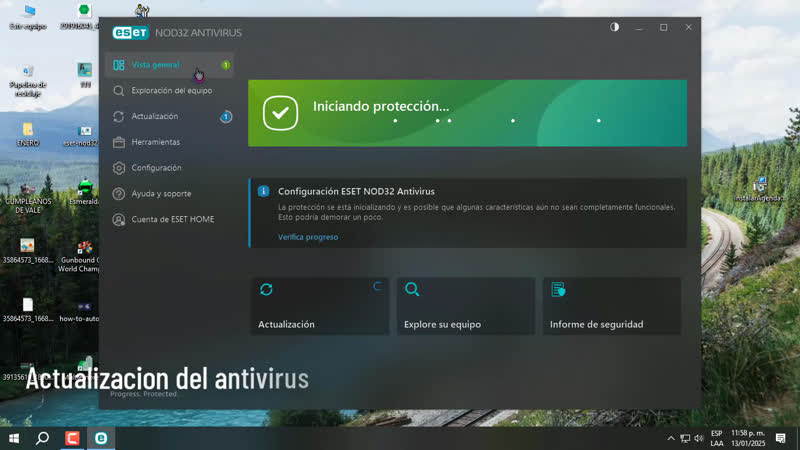This screenshot has width=800, height=450.
Task: Open the Explore su equipo tile
Action: point(466,306)
